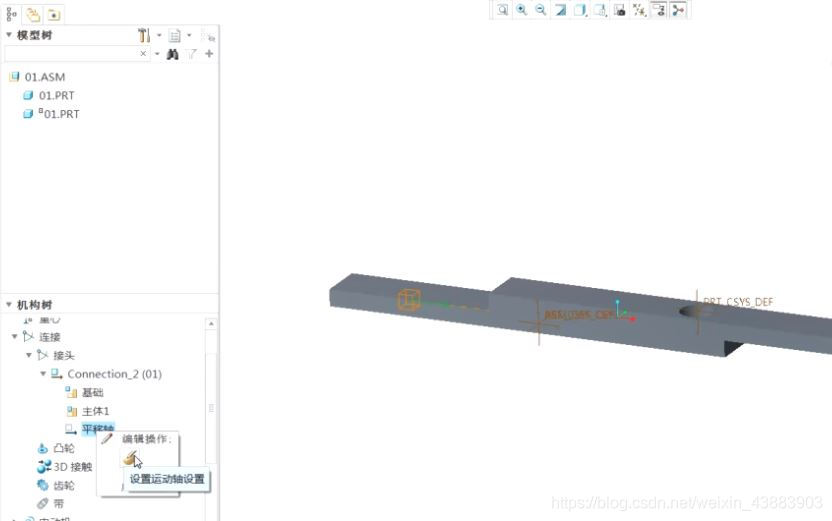The width and height of the screenshot is (832, 521).
Task: Click the Repaint icon in the view toolbar
Action: [x=561, y=9]
